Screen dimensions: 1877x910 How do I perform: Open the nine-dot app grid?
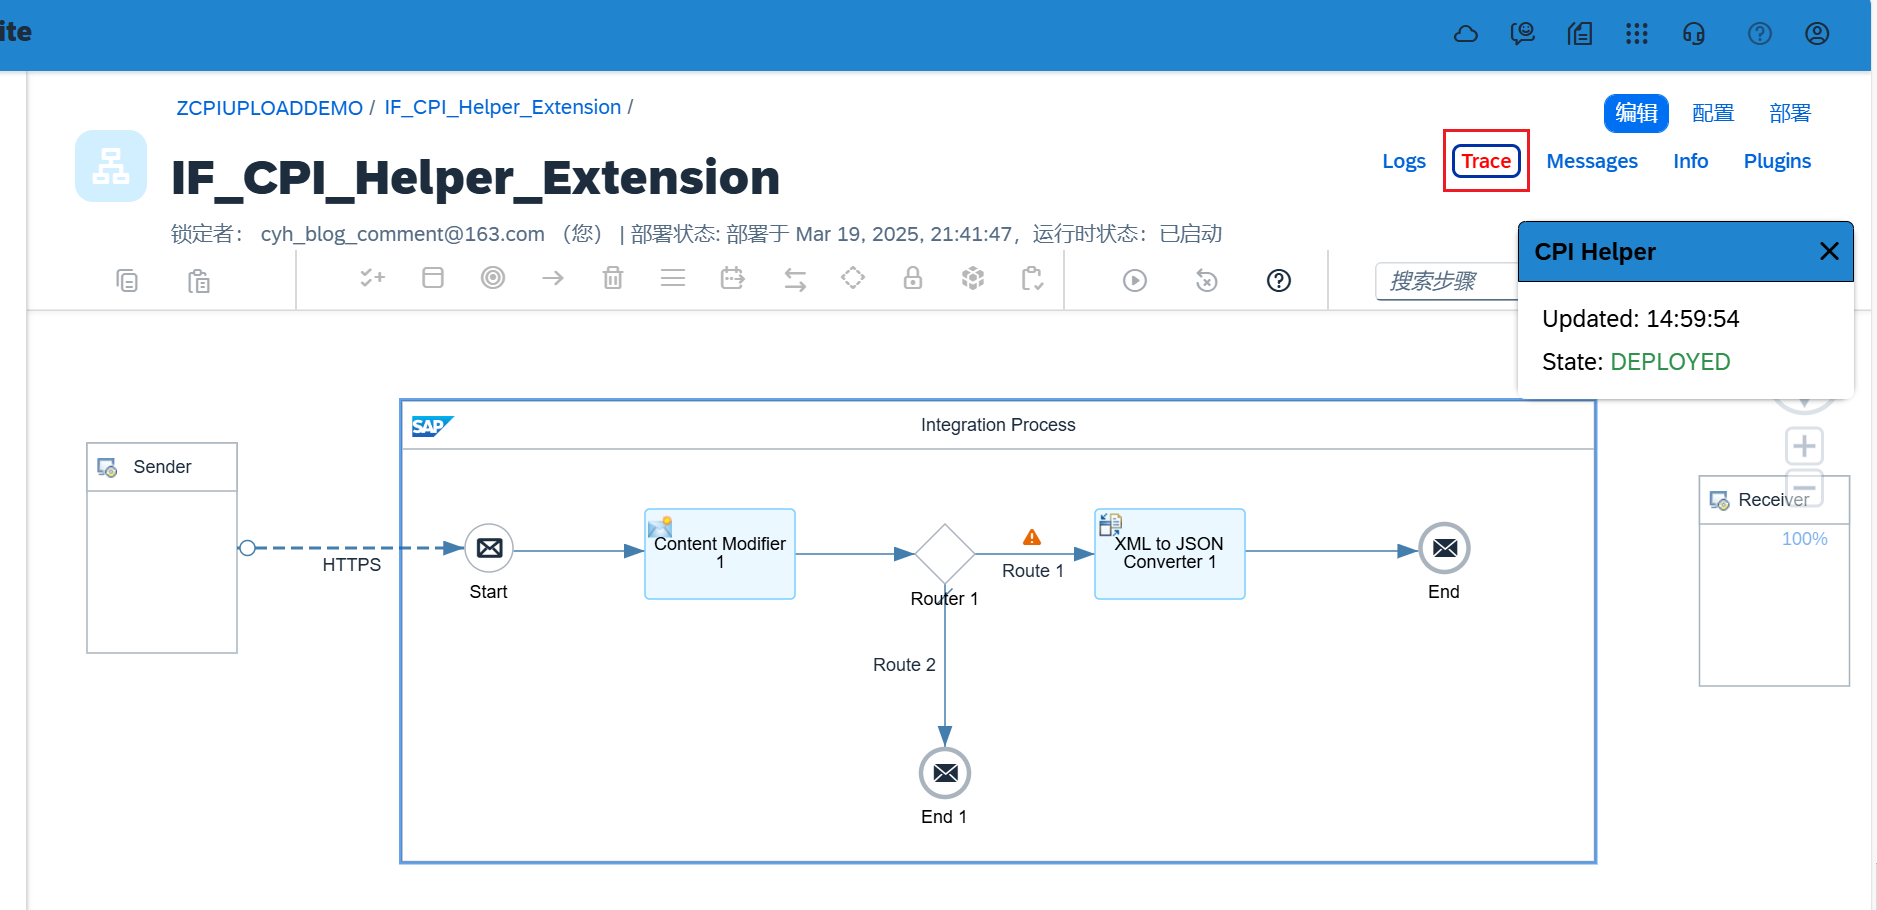pyautogui.click(x=1636, y=34)
